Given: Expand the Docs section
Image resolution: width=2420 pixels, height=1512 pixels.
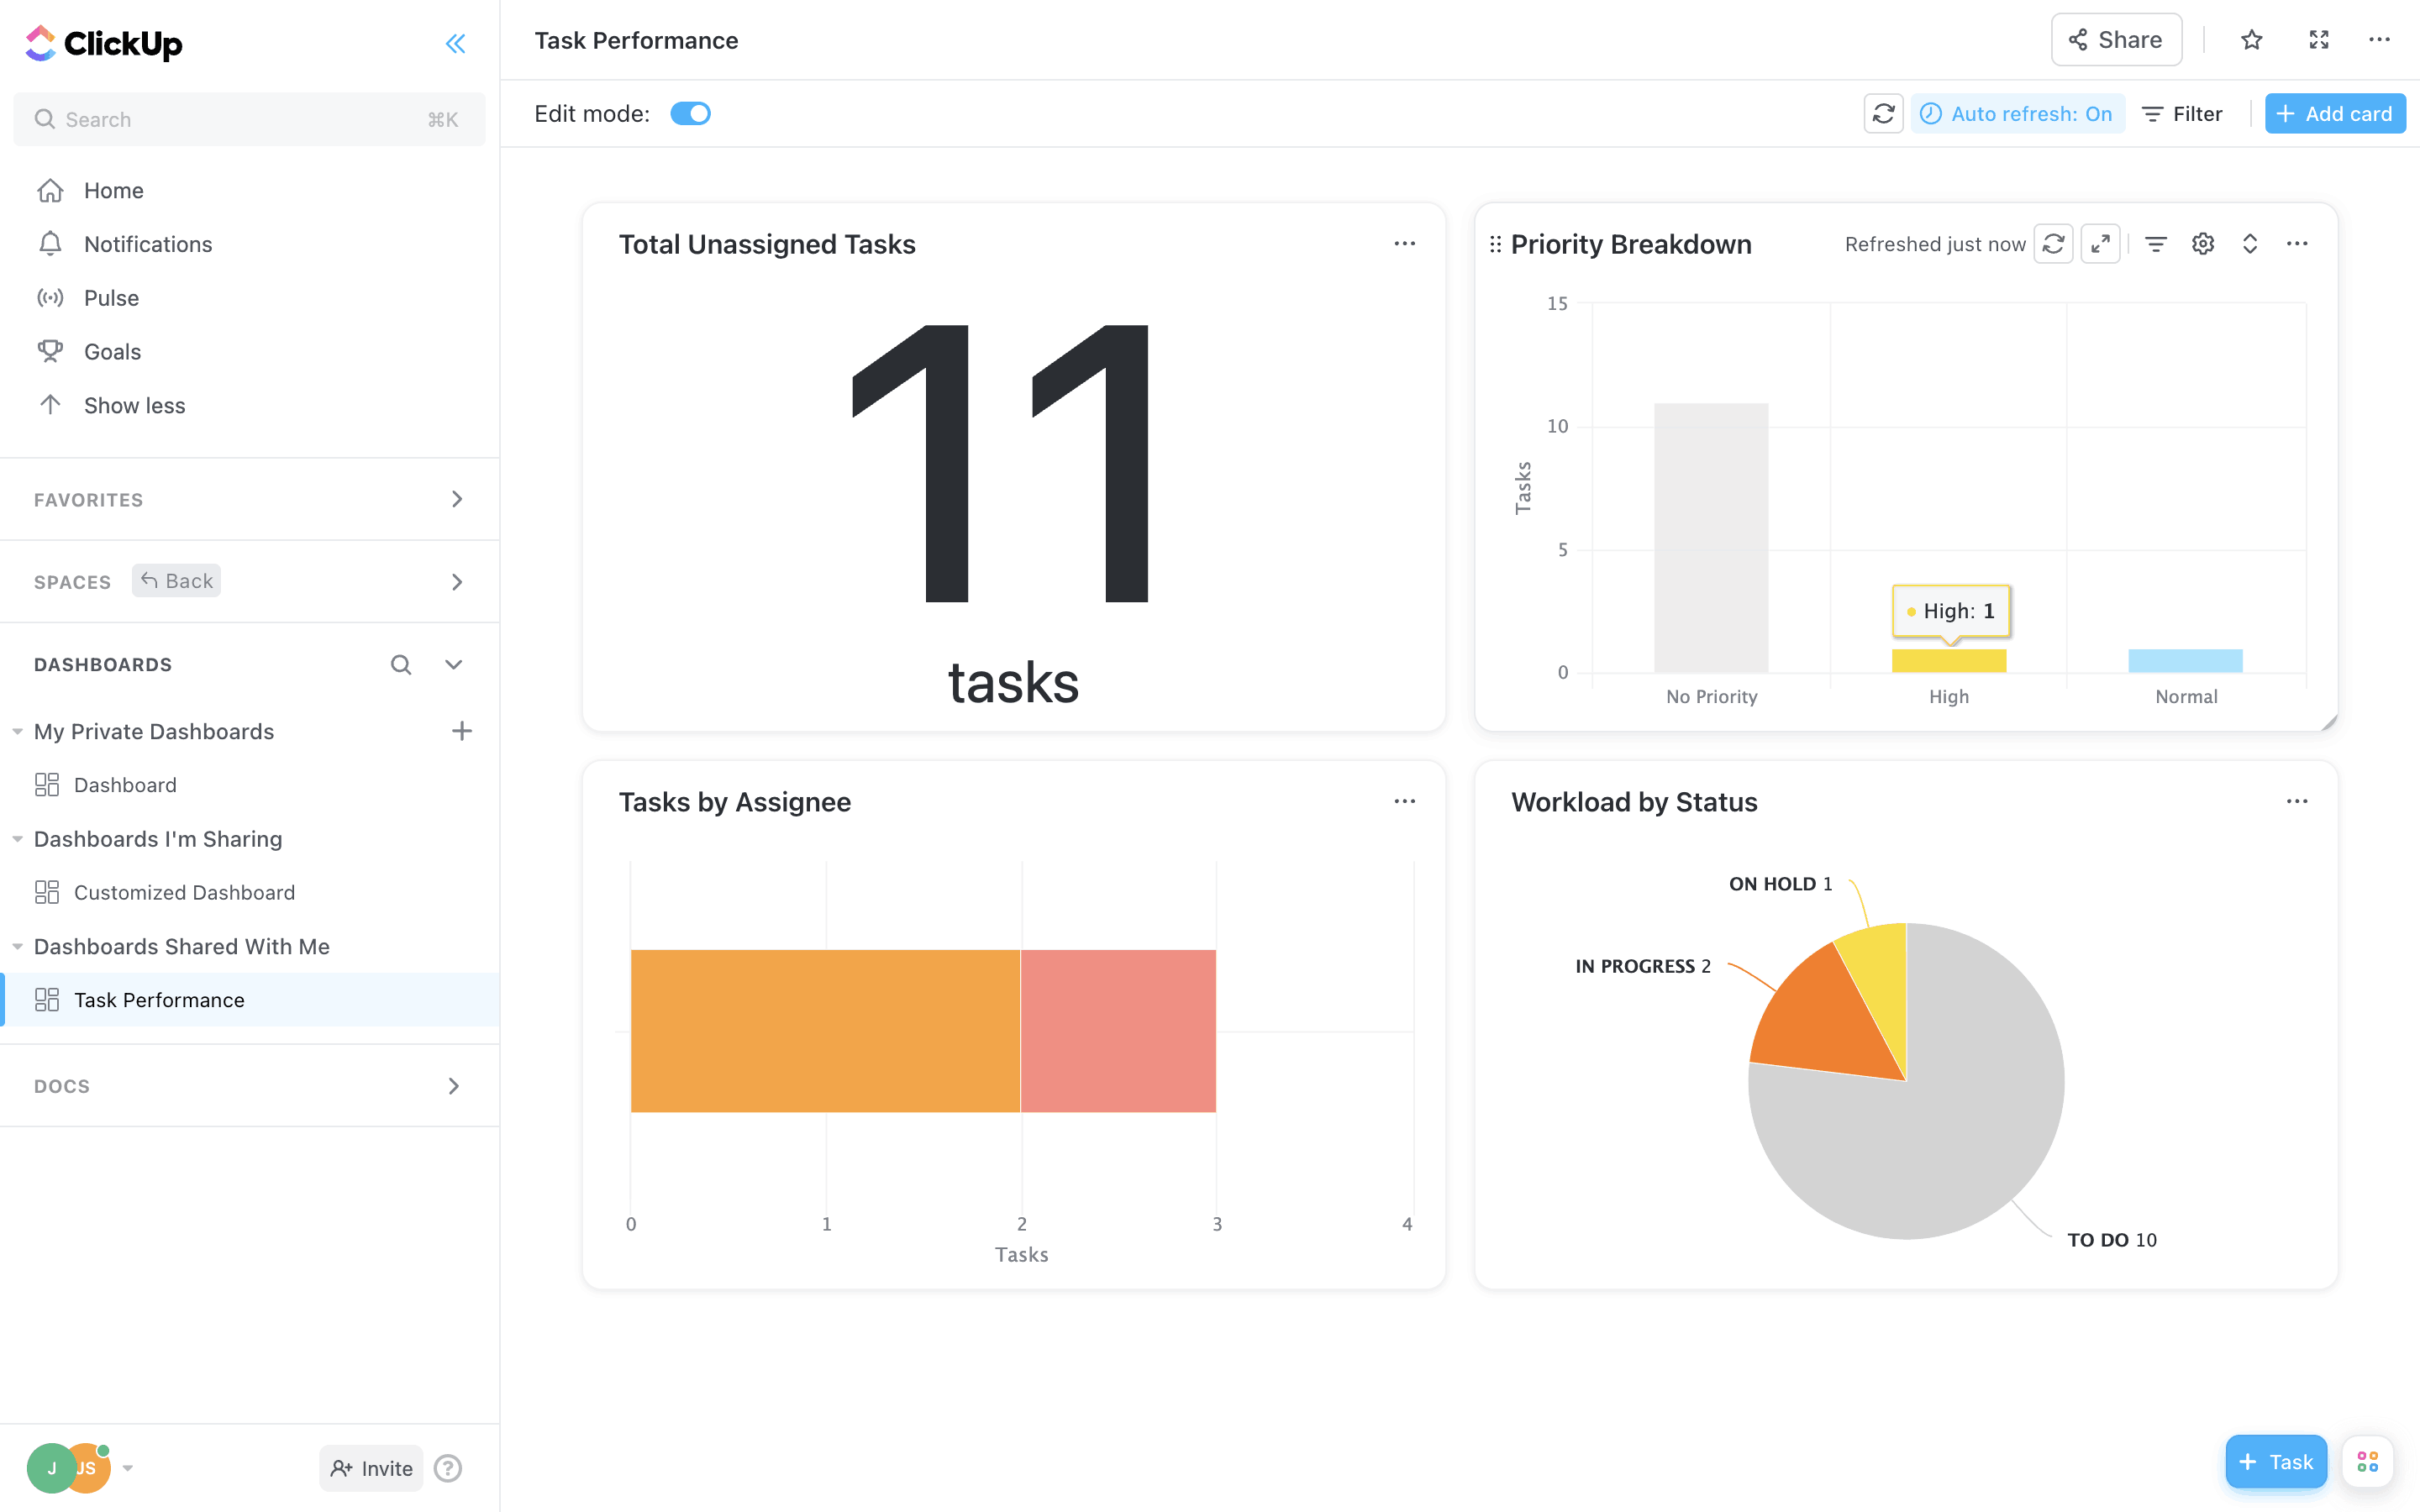Looking at the screenshot, I should [x=453, y=1086].
